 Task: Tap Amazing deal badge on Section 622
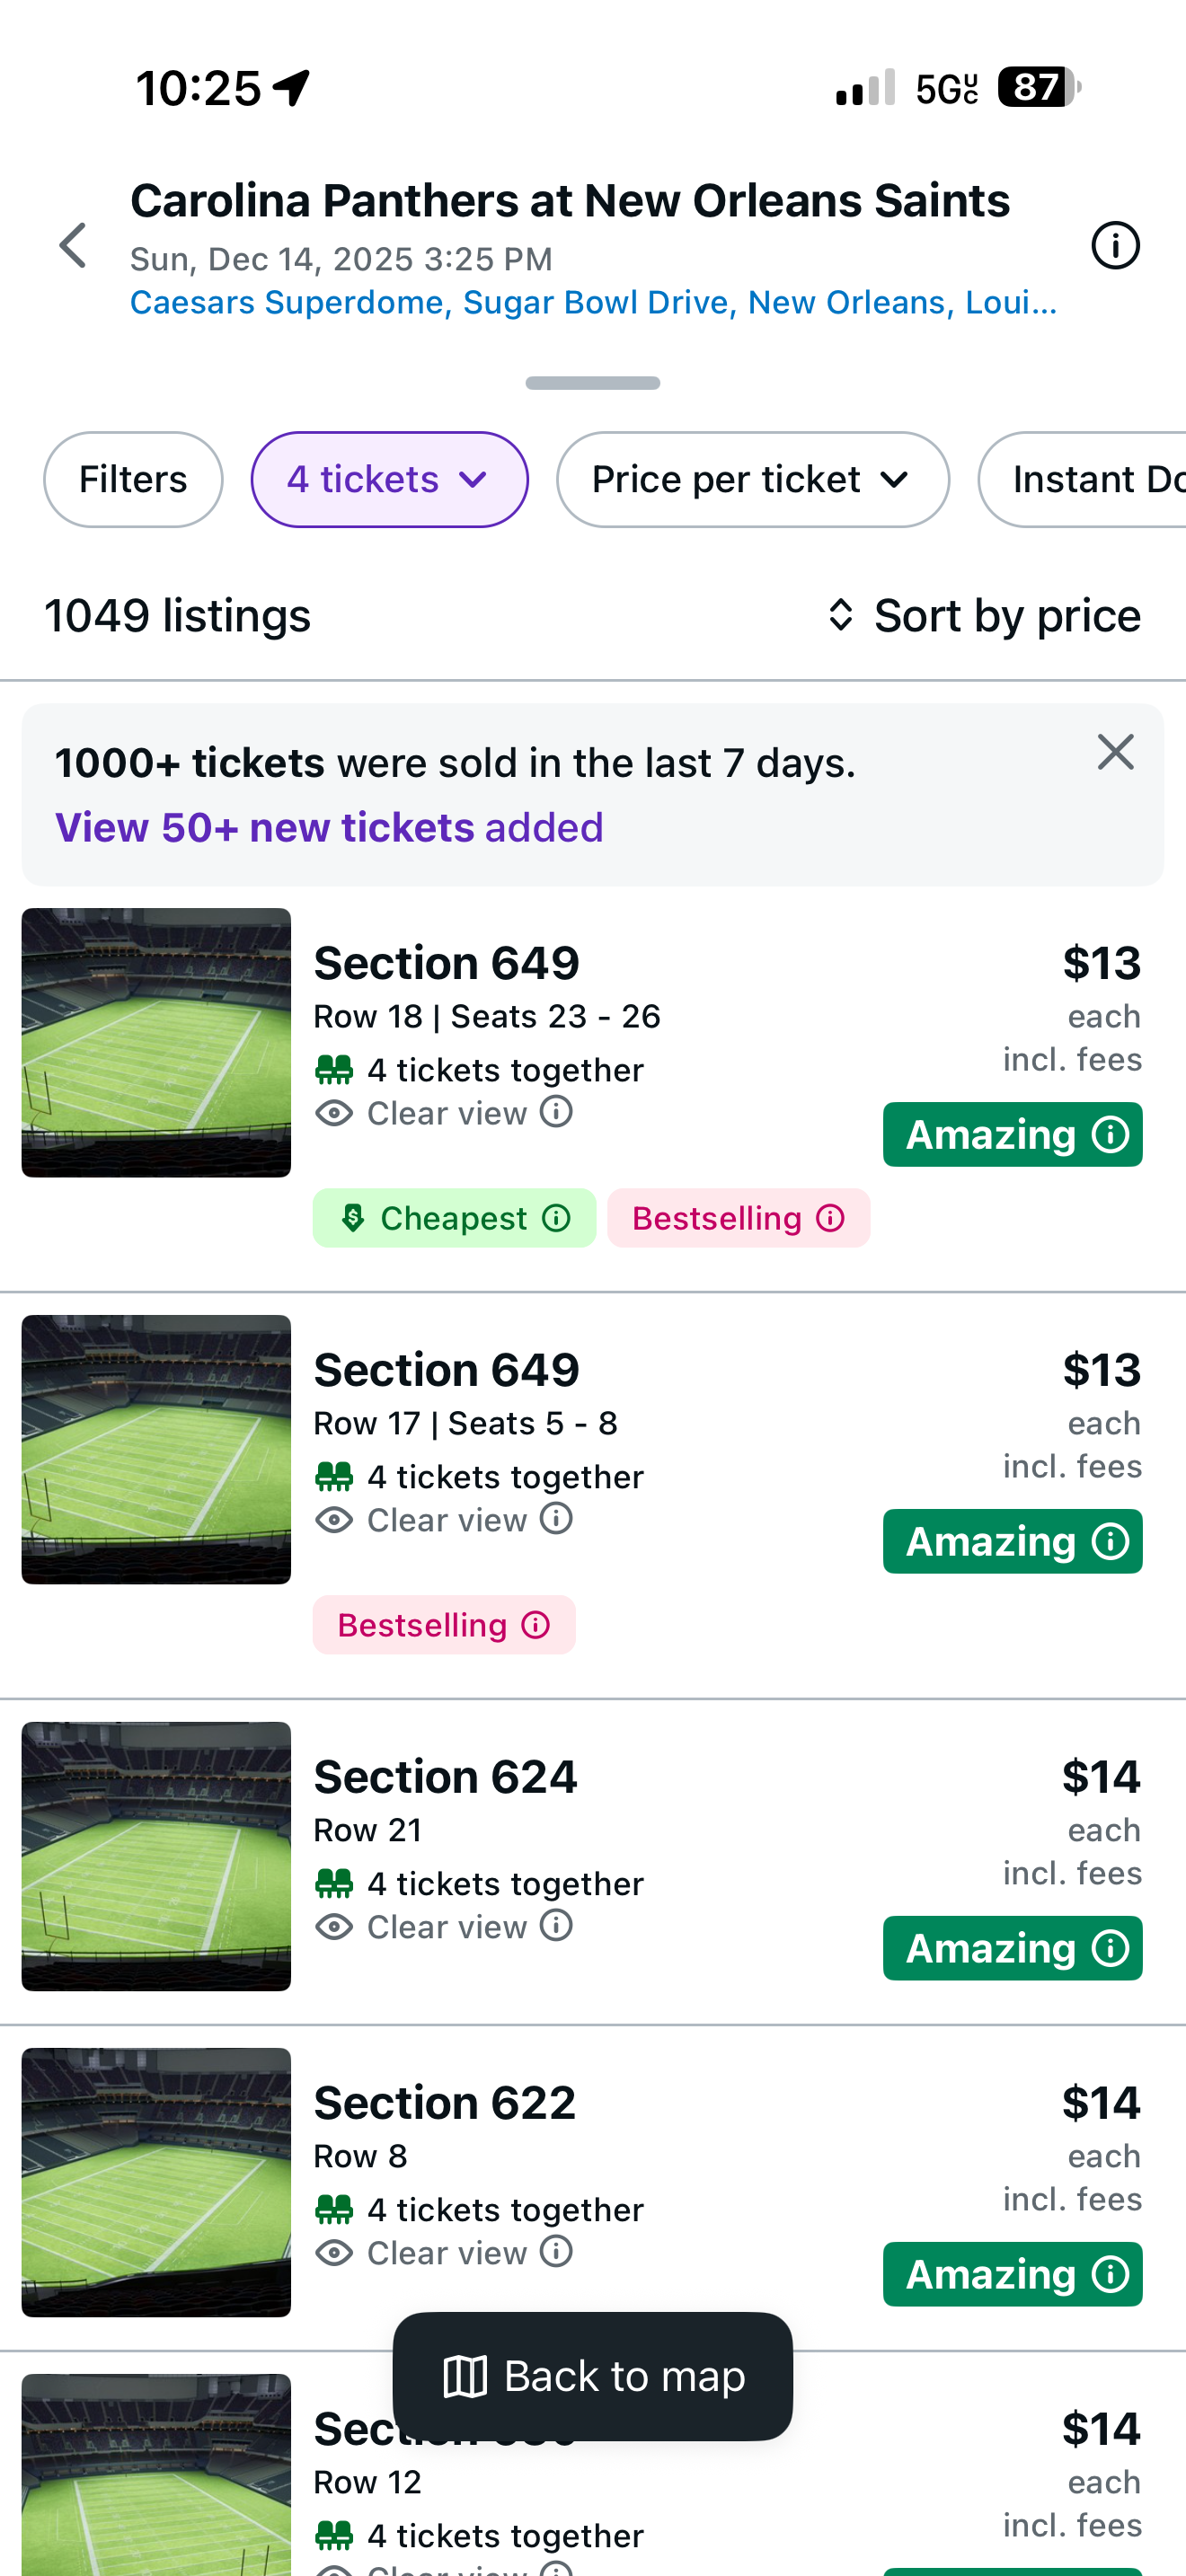(x=1012, y=2274)
